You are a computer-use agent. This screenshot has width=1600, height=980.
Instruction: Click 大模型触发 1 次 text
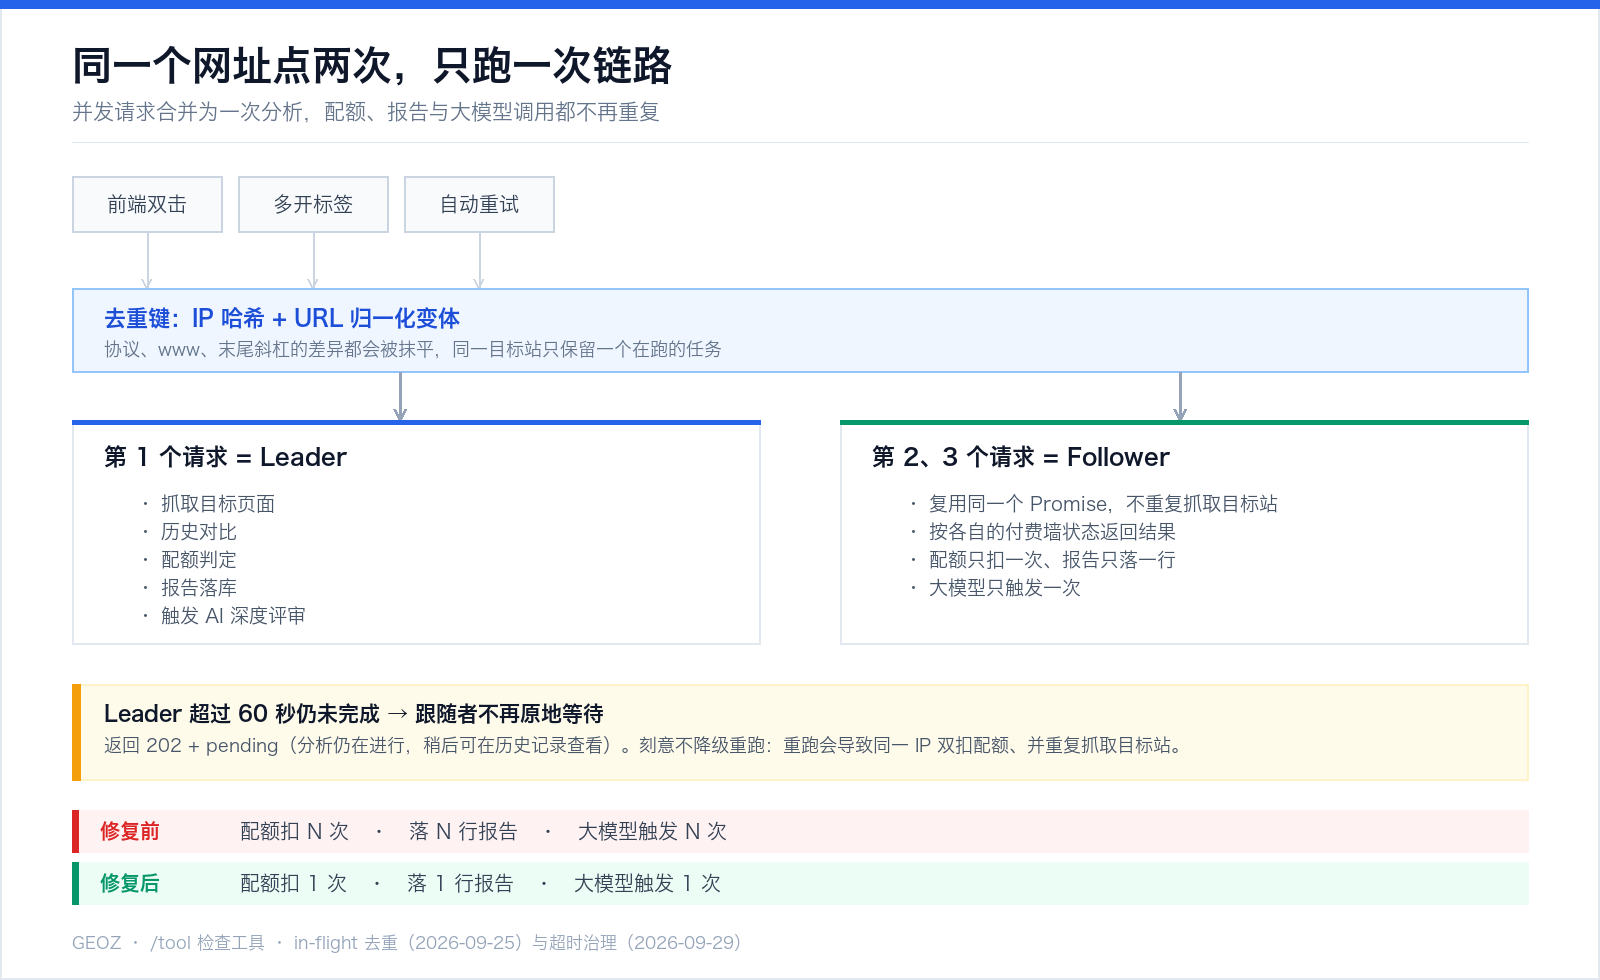[x=647, y=883]
